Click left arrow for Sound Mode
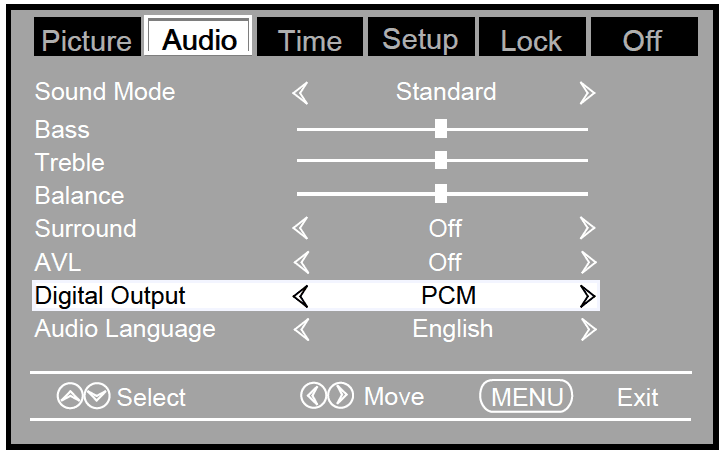The width and height of the screenshot is (723, 459). (300, 93)
